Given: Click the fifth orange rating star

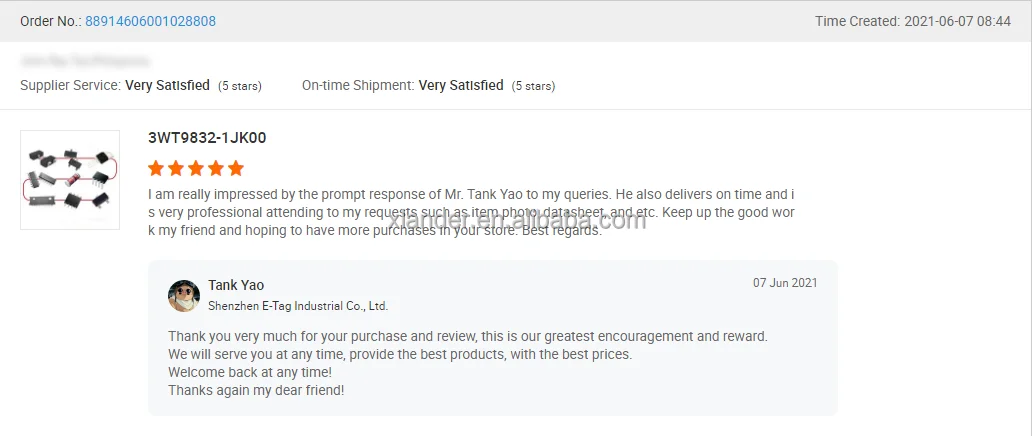Looking at the screenshot, I should (x=236, y=168).
